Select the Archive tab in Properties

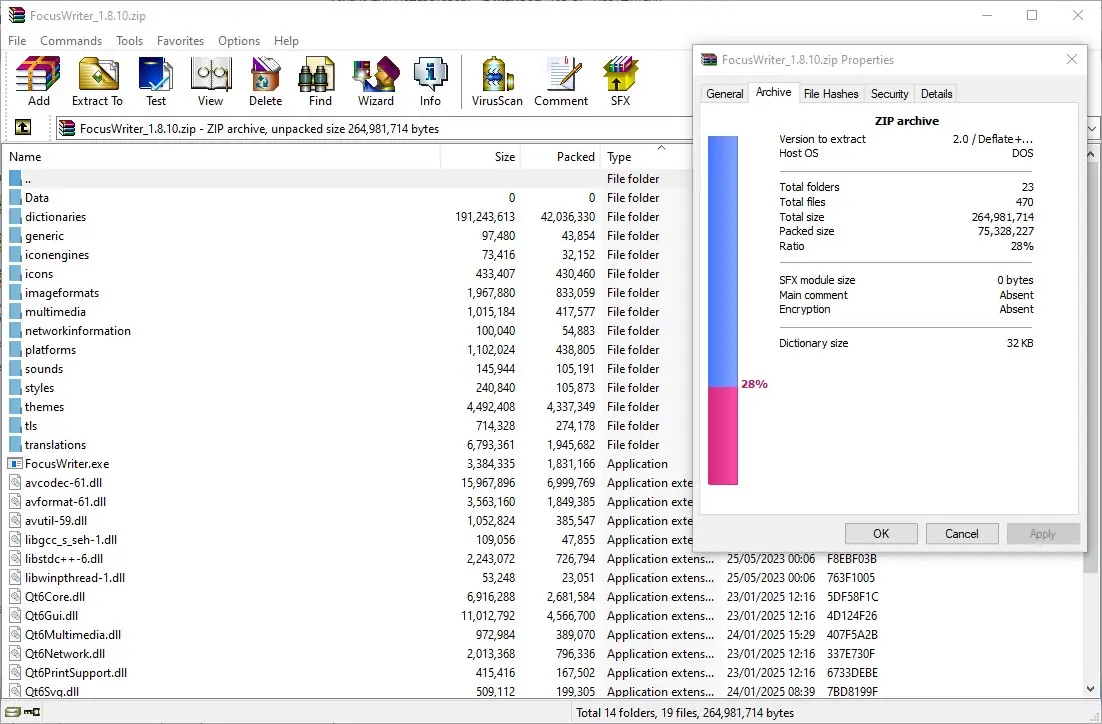773,92
